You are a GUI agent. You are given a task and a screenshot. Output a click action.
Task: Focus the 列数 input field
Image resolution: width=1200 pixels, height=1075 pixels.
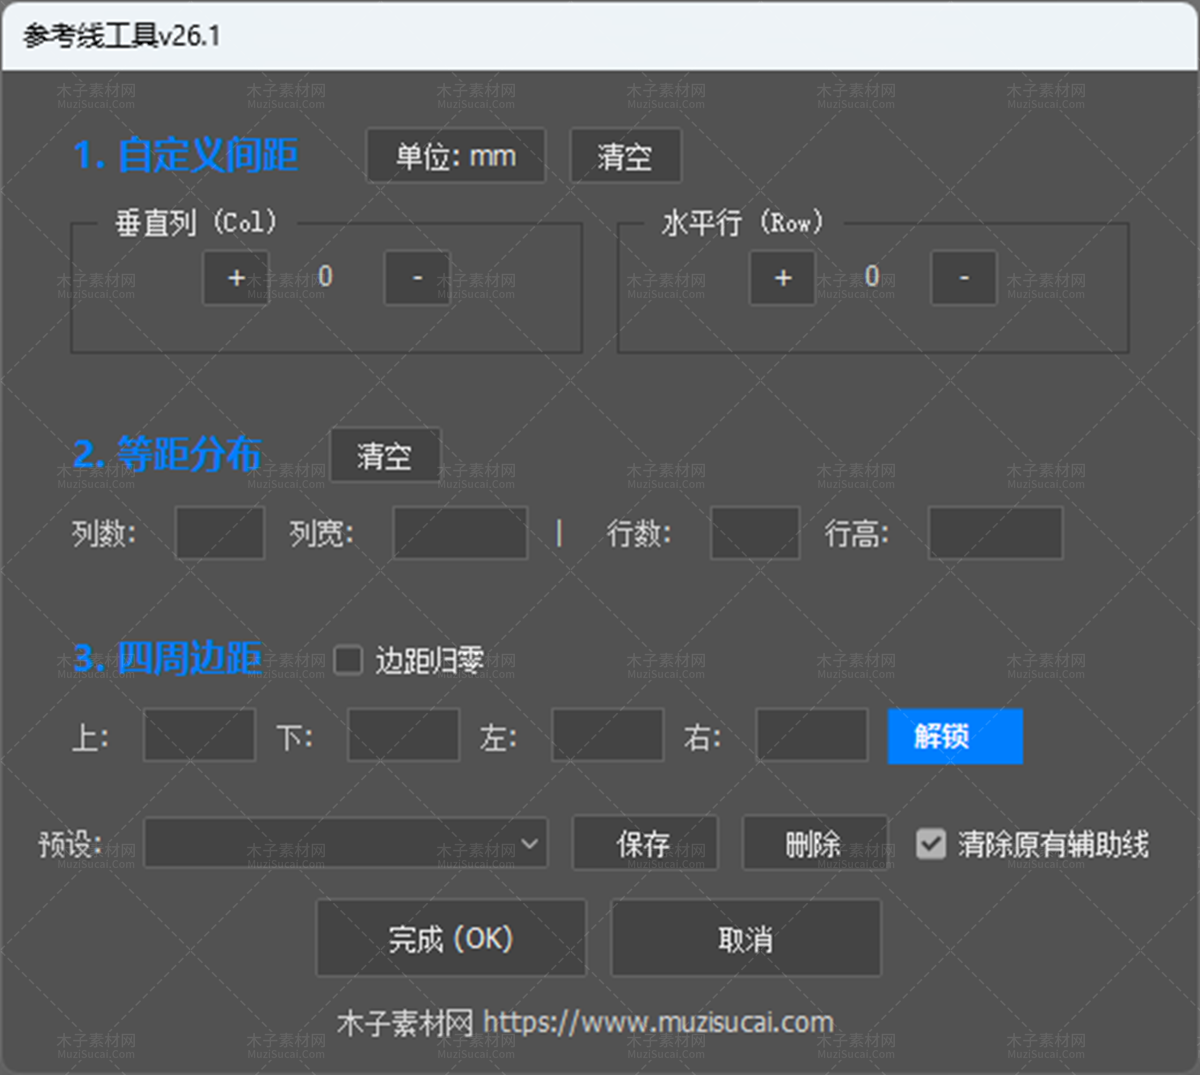pos(220,533)
